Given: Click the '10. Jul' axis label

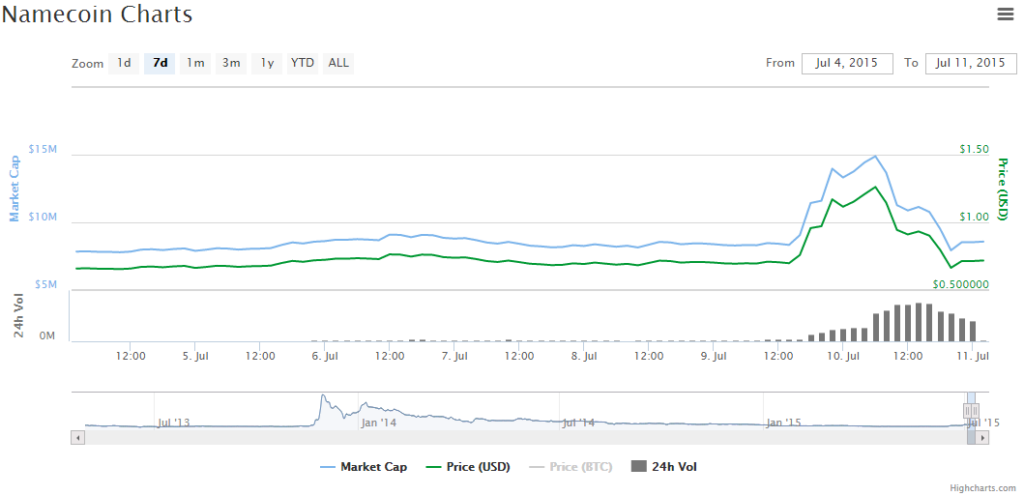Looking at the screenshot, I should 842,356.
